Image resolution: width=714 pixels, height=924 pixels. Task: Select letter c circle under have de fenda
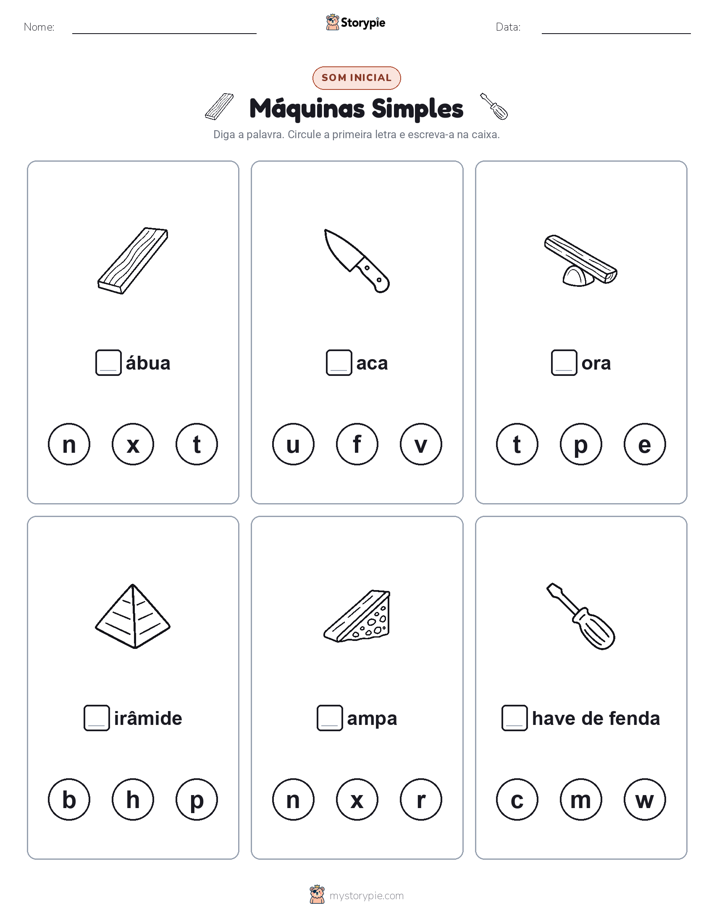[x=517, y=800]
